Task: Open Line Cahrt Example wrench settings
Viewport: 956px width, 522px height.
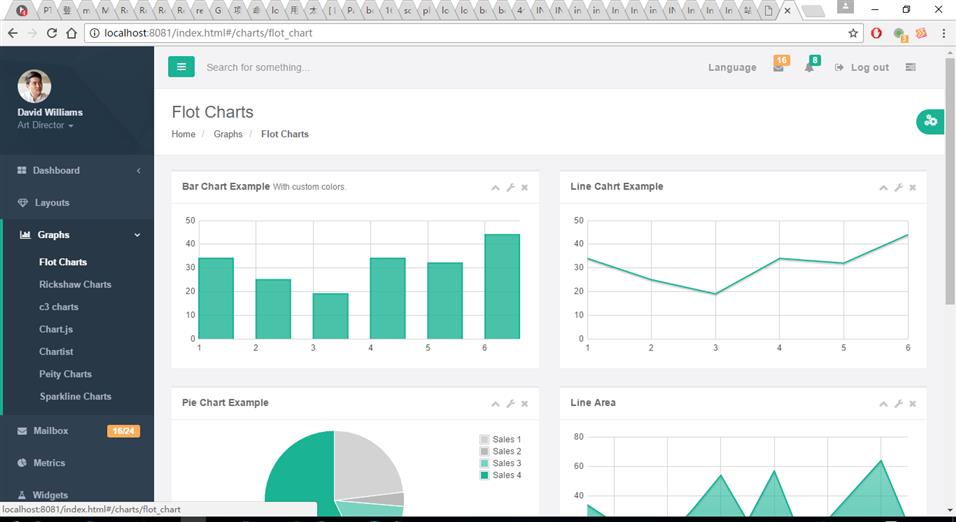Action: (899, 187)
